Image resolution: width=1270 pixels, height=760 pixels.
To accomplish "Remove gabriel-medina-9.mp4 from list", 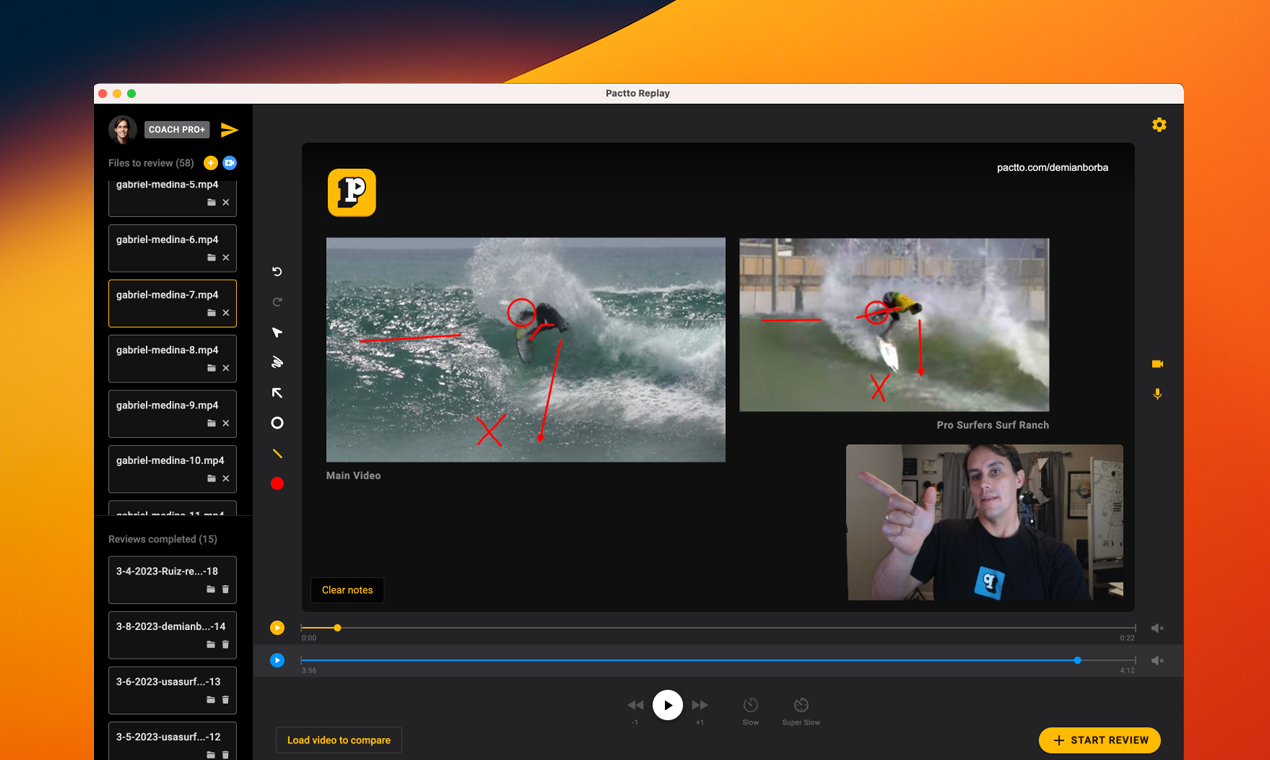I will [x=226, y=423].
